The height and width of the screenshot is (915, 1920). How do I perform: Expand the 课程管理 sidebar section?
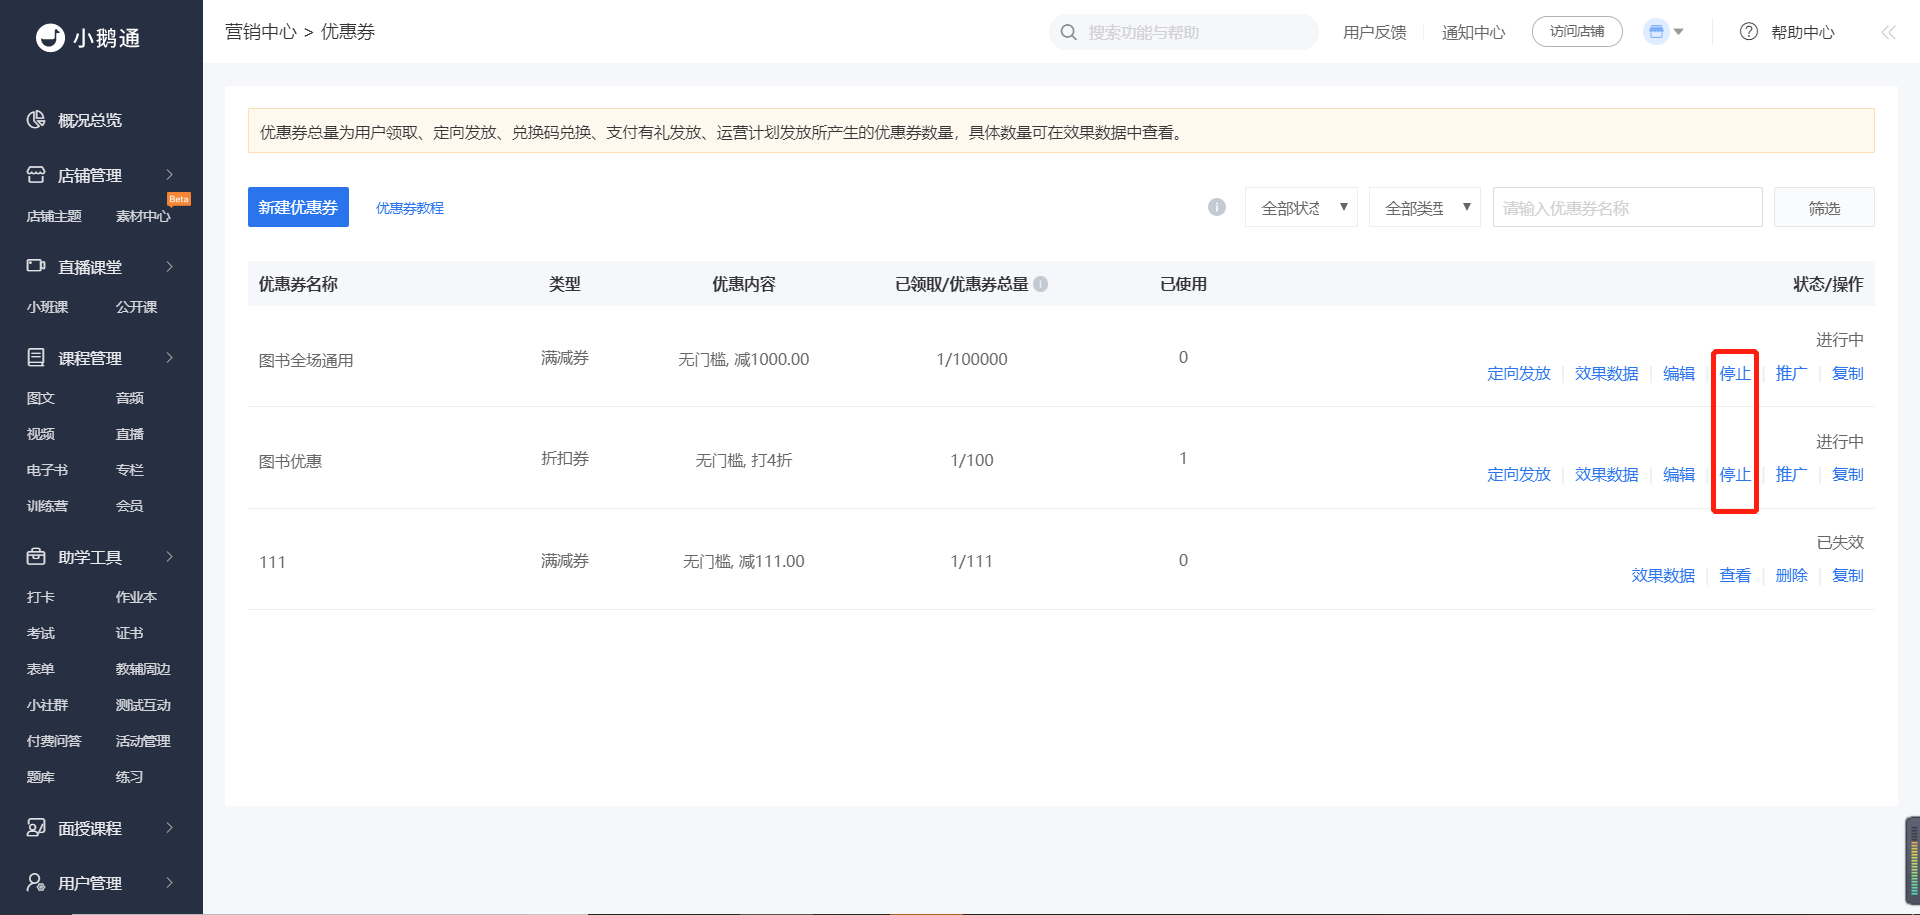click(101, 358)
